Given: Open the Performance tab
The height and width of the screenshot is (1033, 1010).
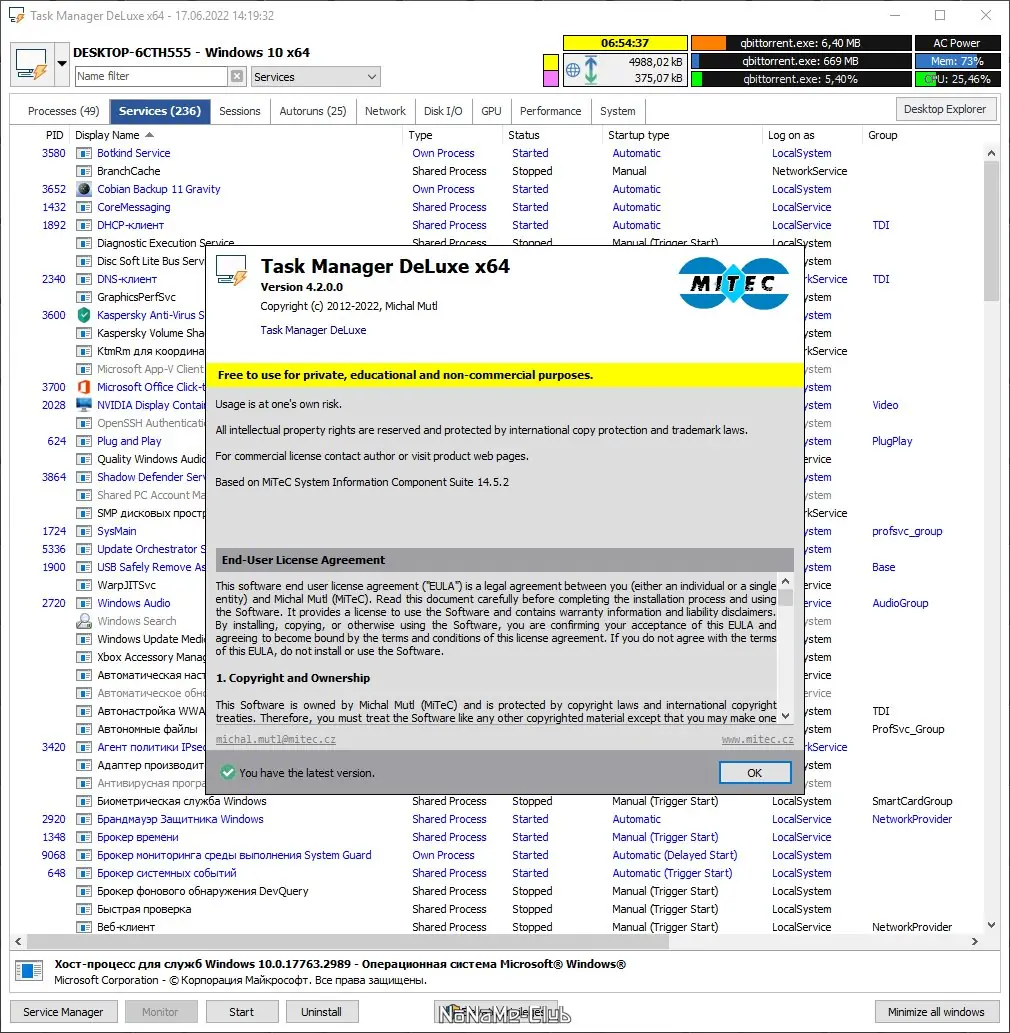Looking at the screenshot, I should point(550,111).
